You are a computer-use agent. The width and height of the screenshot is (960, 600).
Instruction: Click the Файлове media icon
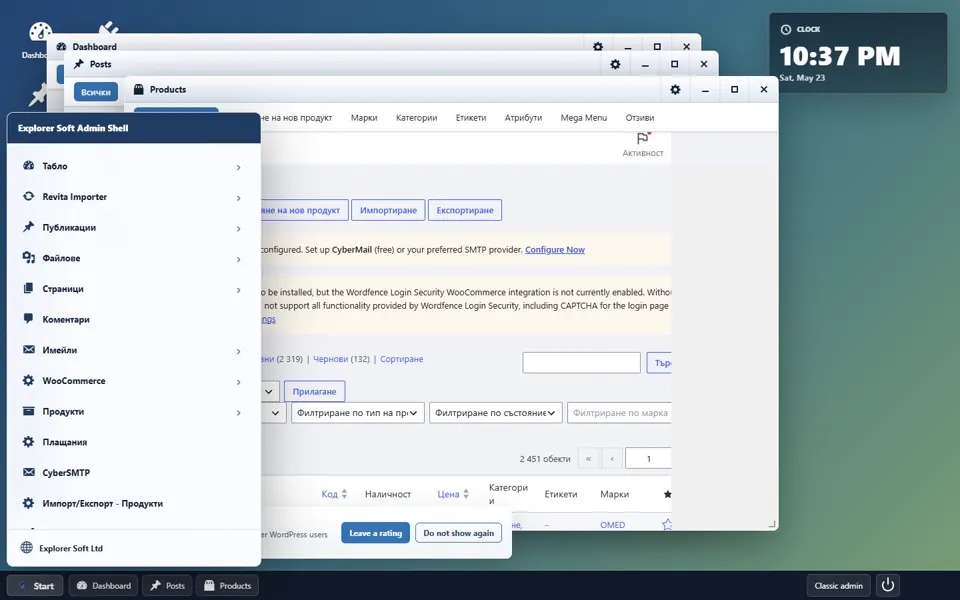(28, 257)
